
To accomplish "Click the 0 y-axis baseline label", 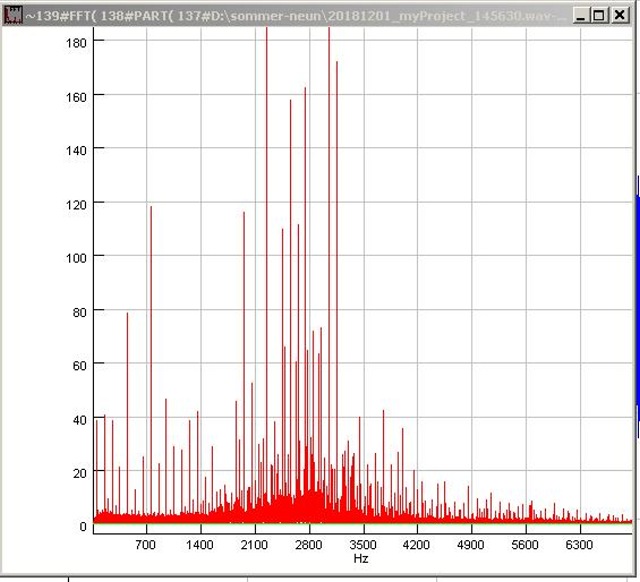I will coord(83,526).
